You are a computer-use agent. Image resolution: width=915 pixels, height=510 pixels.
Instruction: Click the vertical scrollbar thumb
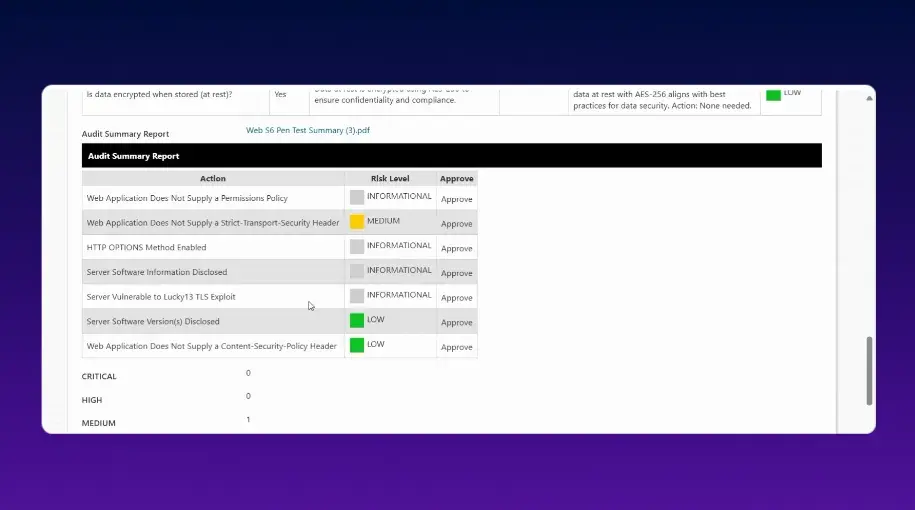[869, 370]
